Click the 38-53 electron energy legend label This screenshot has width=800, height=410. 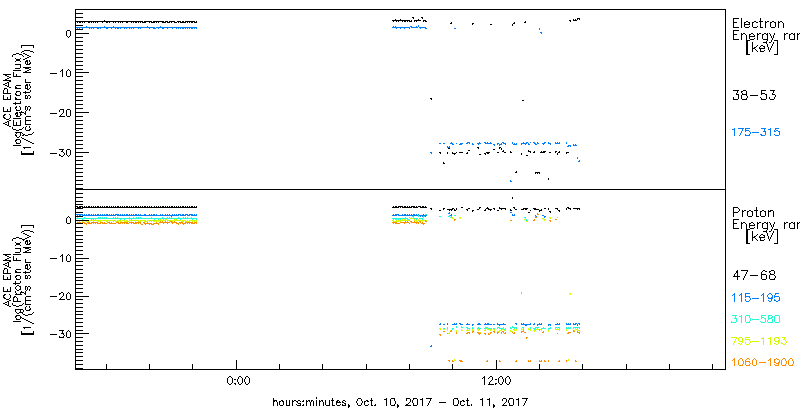point(754,95)
